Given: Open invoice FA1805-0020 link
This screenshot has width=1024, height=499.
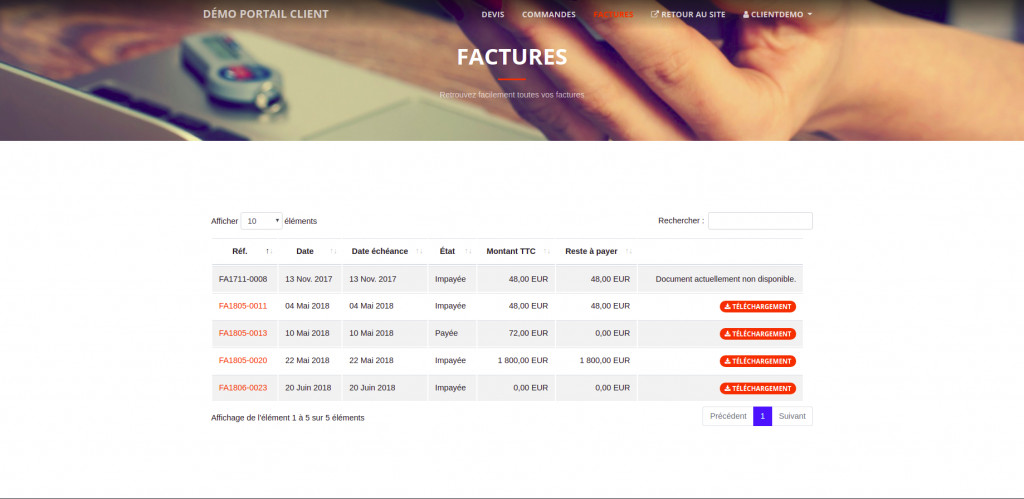Looking at the screenshot, I should click(x=243, y=361).
